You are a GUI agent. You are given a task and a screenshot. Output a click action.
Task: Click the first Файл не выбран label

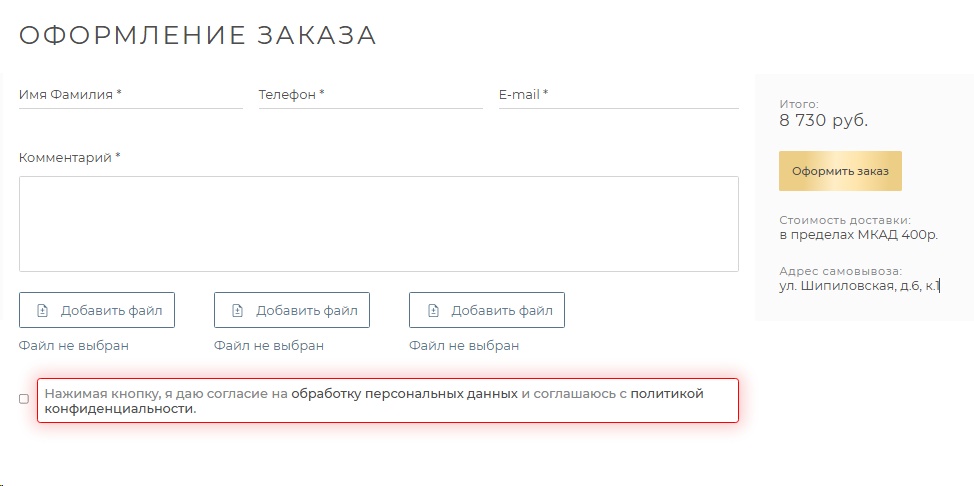pos(74,346)
